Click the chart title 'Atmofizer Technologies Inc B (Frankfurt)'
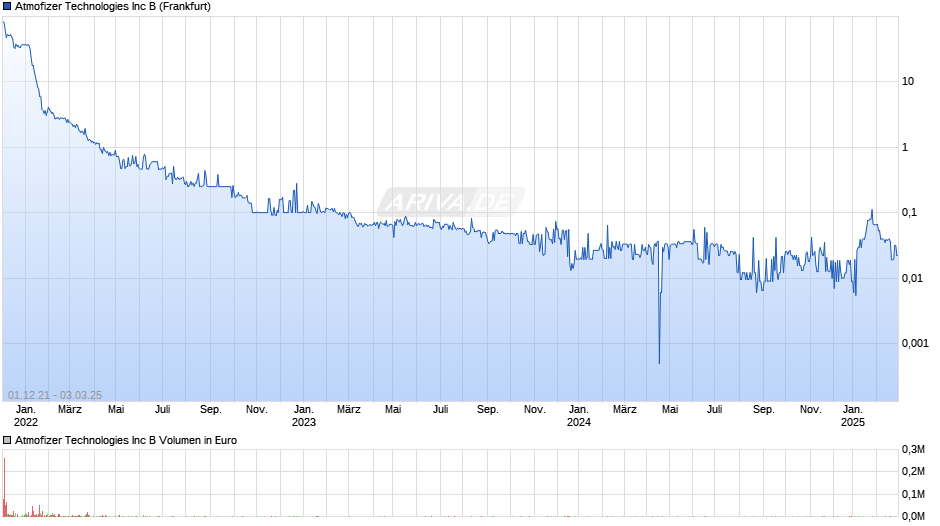This screenshot has width=940, height=526. coord(113,7)
